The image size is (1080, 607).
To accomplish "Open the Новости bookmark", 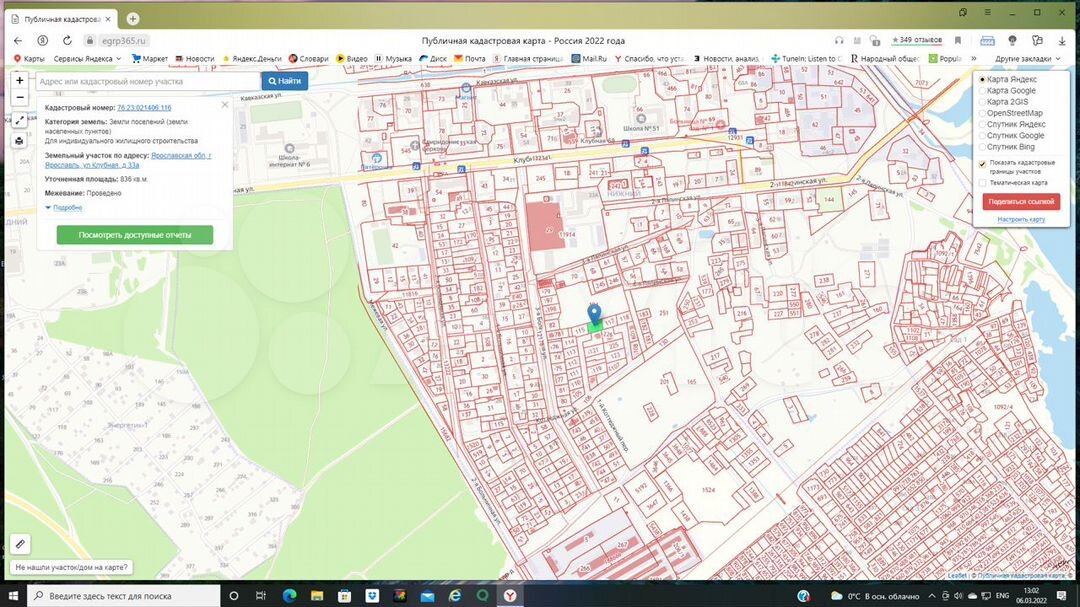I will [200, 59].
